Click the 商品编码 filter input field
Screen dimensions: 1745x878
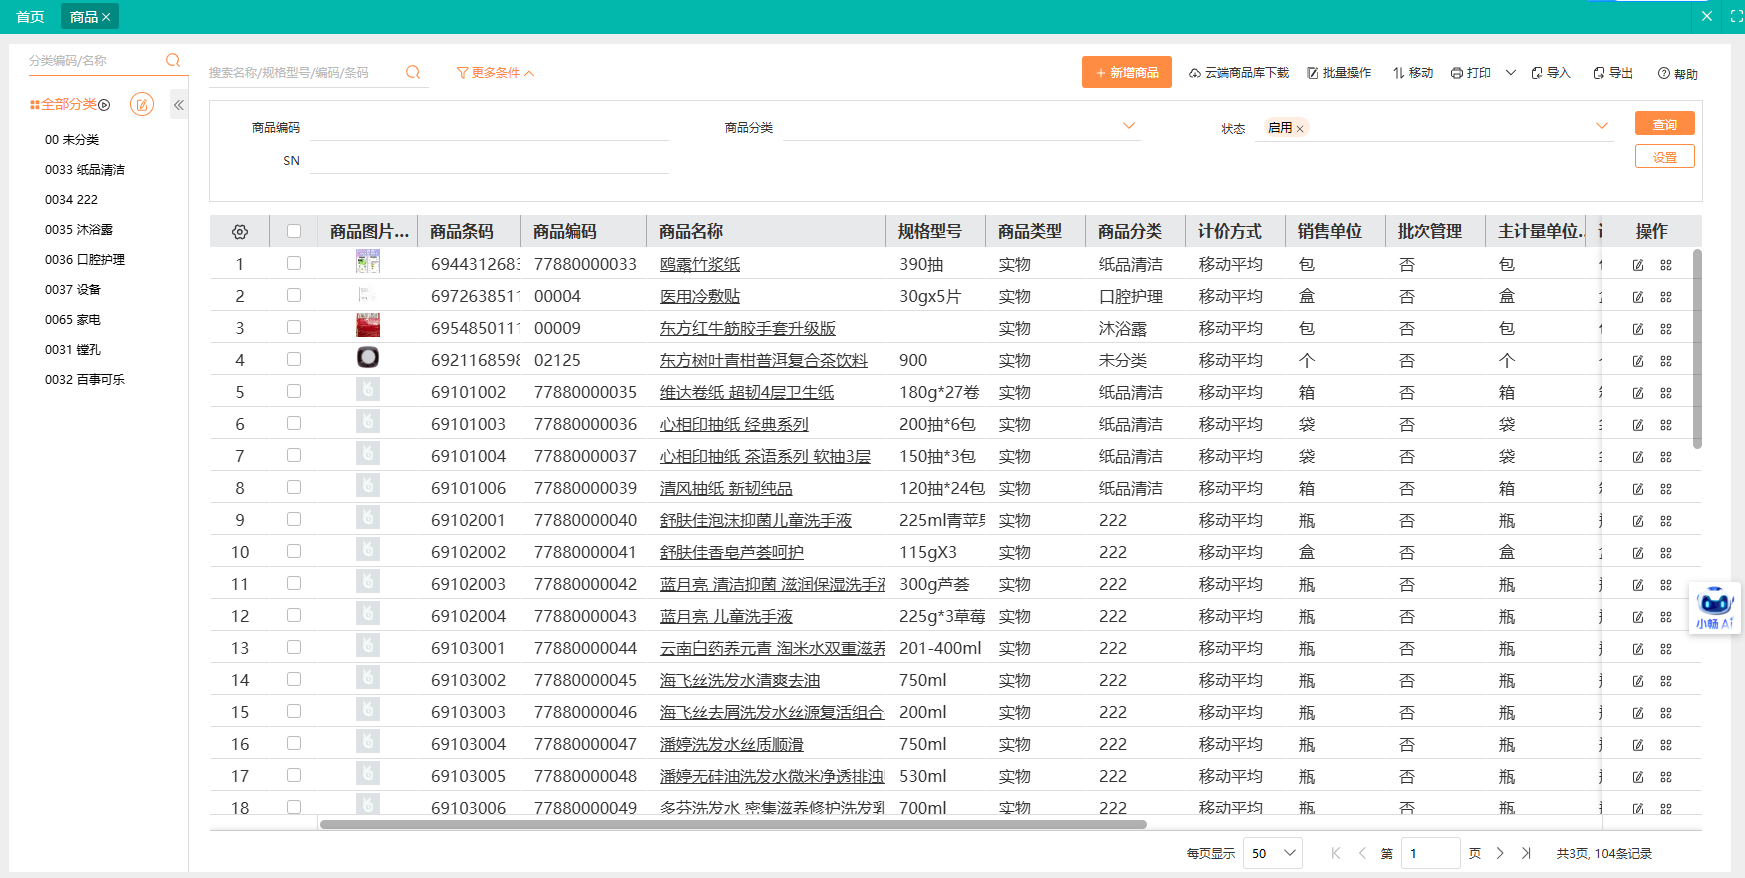[x=488, y=127]
